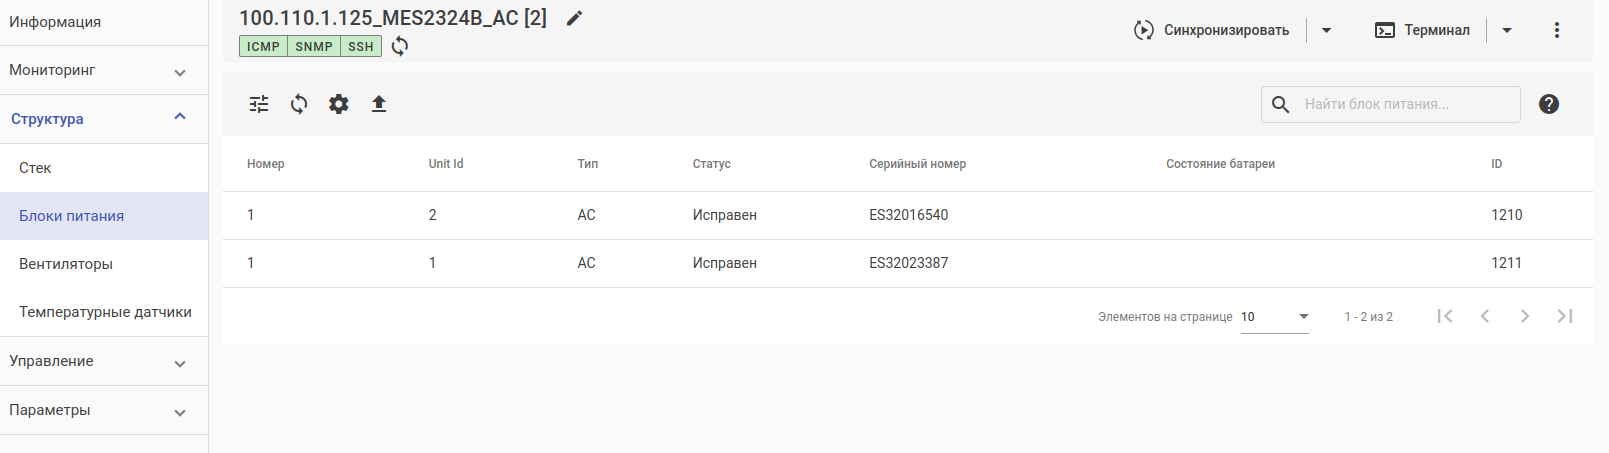Viewport: 1609px width, 453px height.
Task: Open dropdown arrow next to Терминал
Action: [1507, 30]
